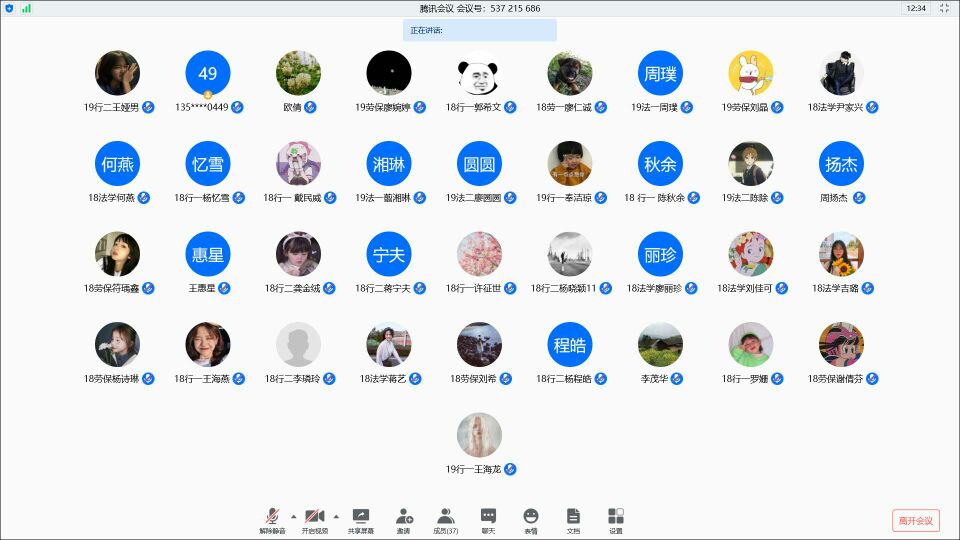This screenshot has height=540, width=960.
Task: Expand video options arrow beside 开启视频
Action: click(336, 516)
